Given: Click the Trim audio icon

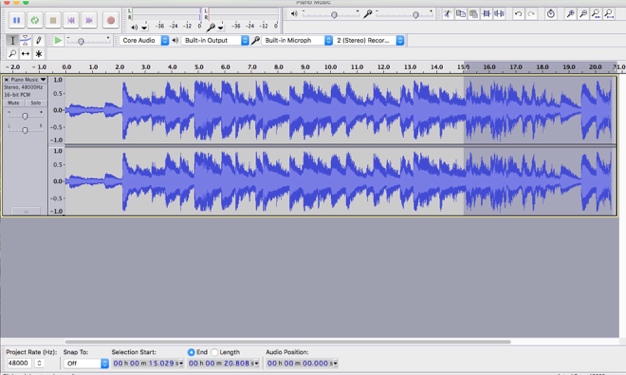Looking at the screenshot, I should [486, 14].
